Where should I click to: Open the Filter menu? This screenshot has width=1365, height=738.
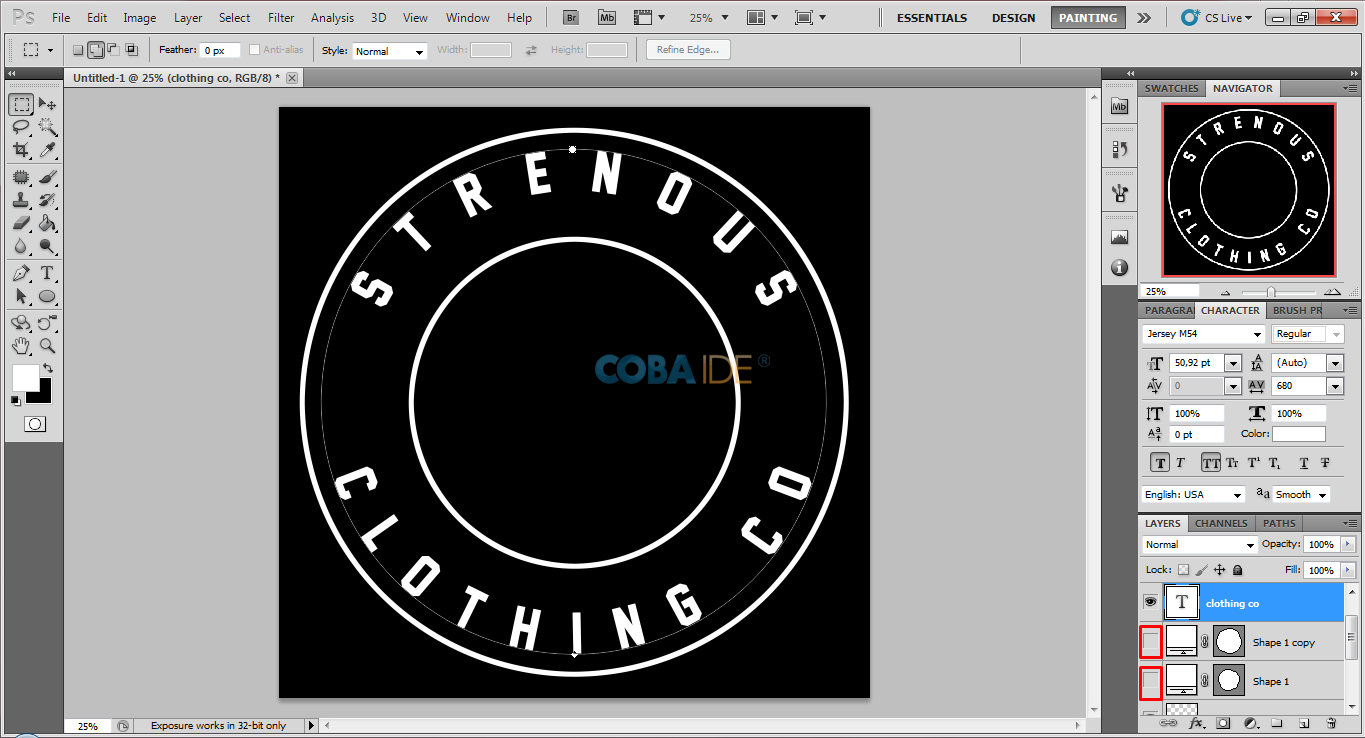(281, 18)
